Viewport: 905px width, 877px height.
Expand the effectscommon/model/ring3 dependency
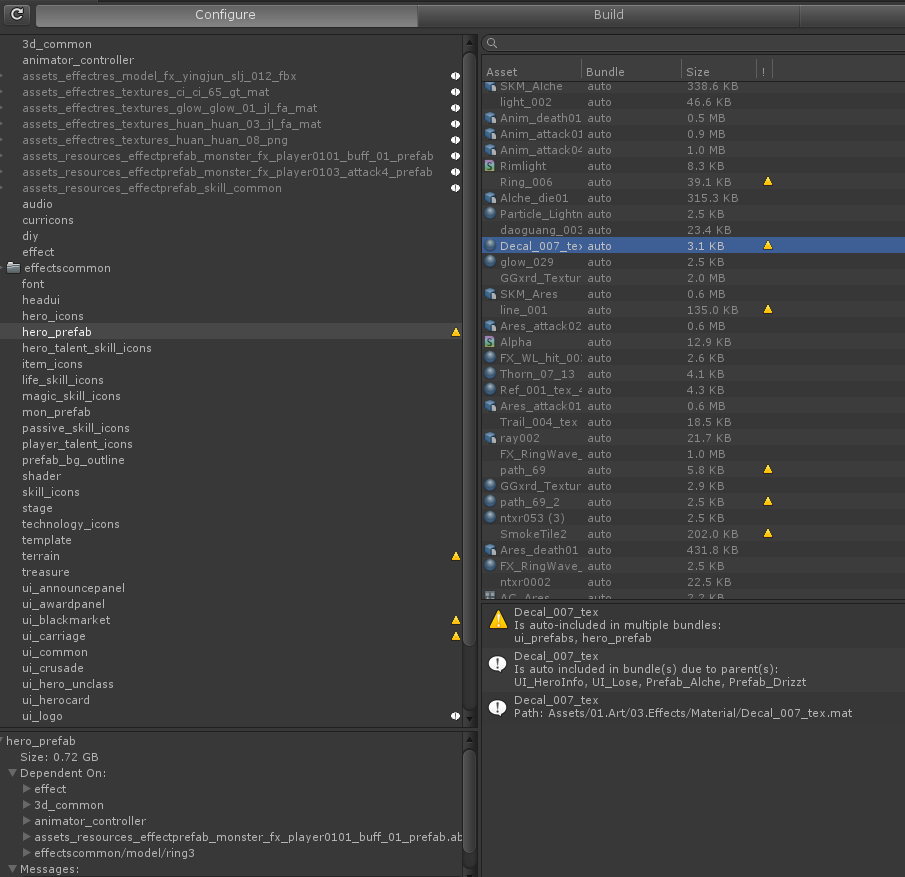27,852
